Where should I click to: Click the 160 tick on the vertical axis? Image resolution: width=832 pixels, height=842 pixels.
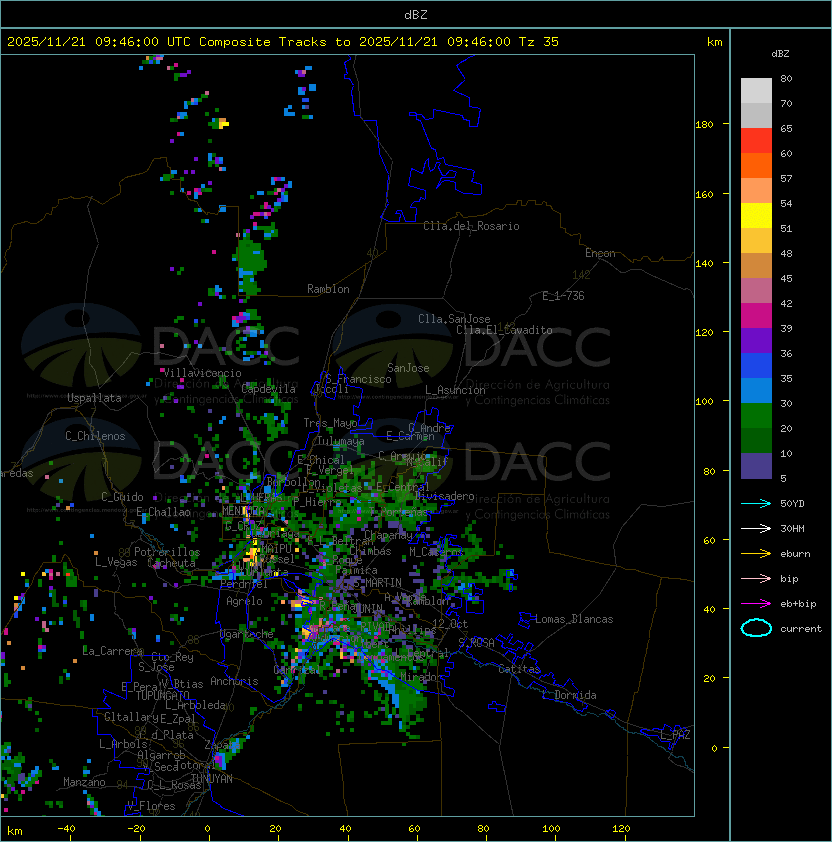(x=704, y=194)
